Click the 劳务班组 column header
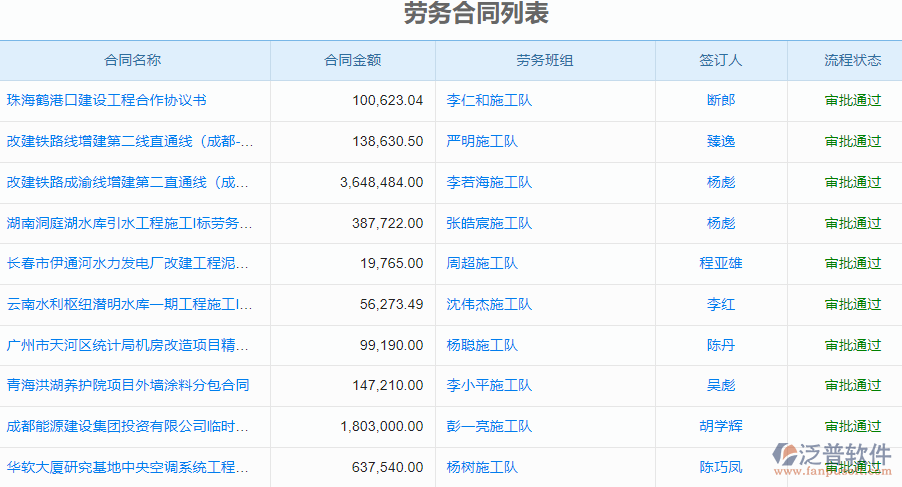The image size is (902, 487). (545, 60)
